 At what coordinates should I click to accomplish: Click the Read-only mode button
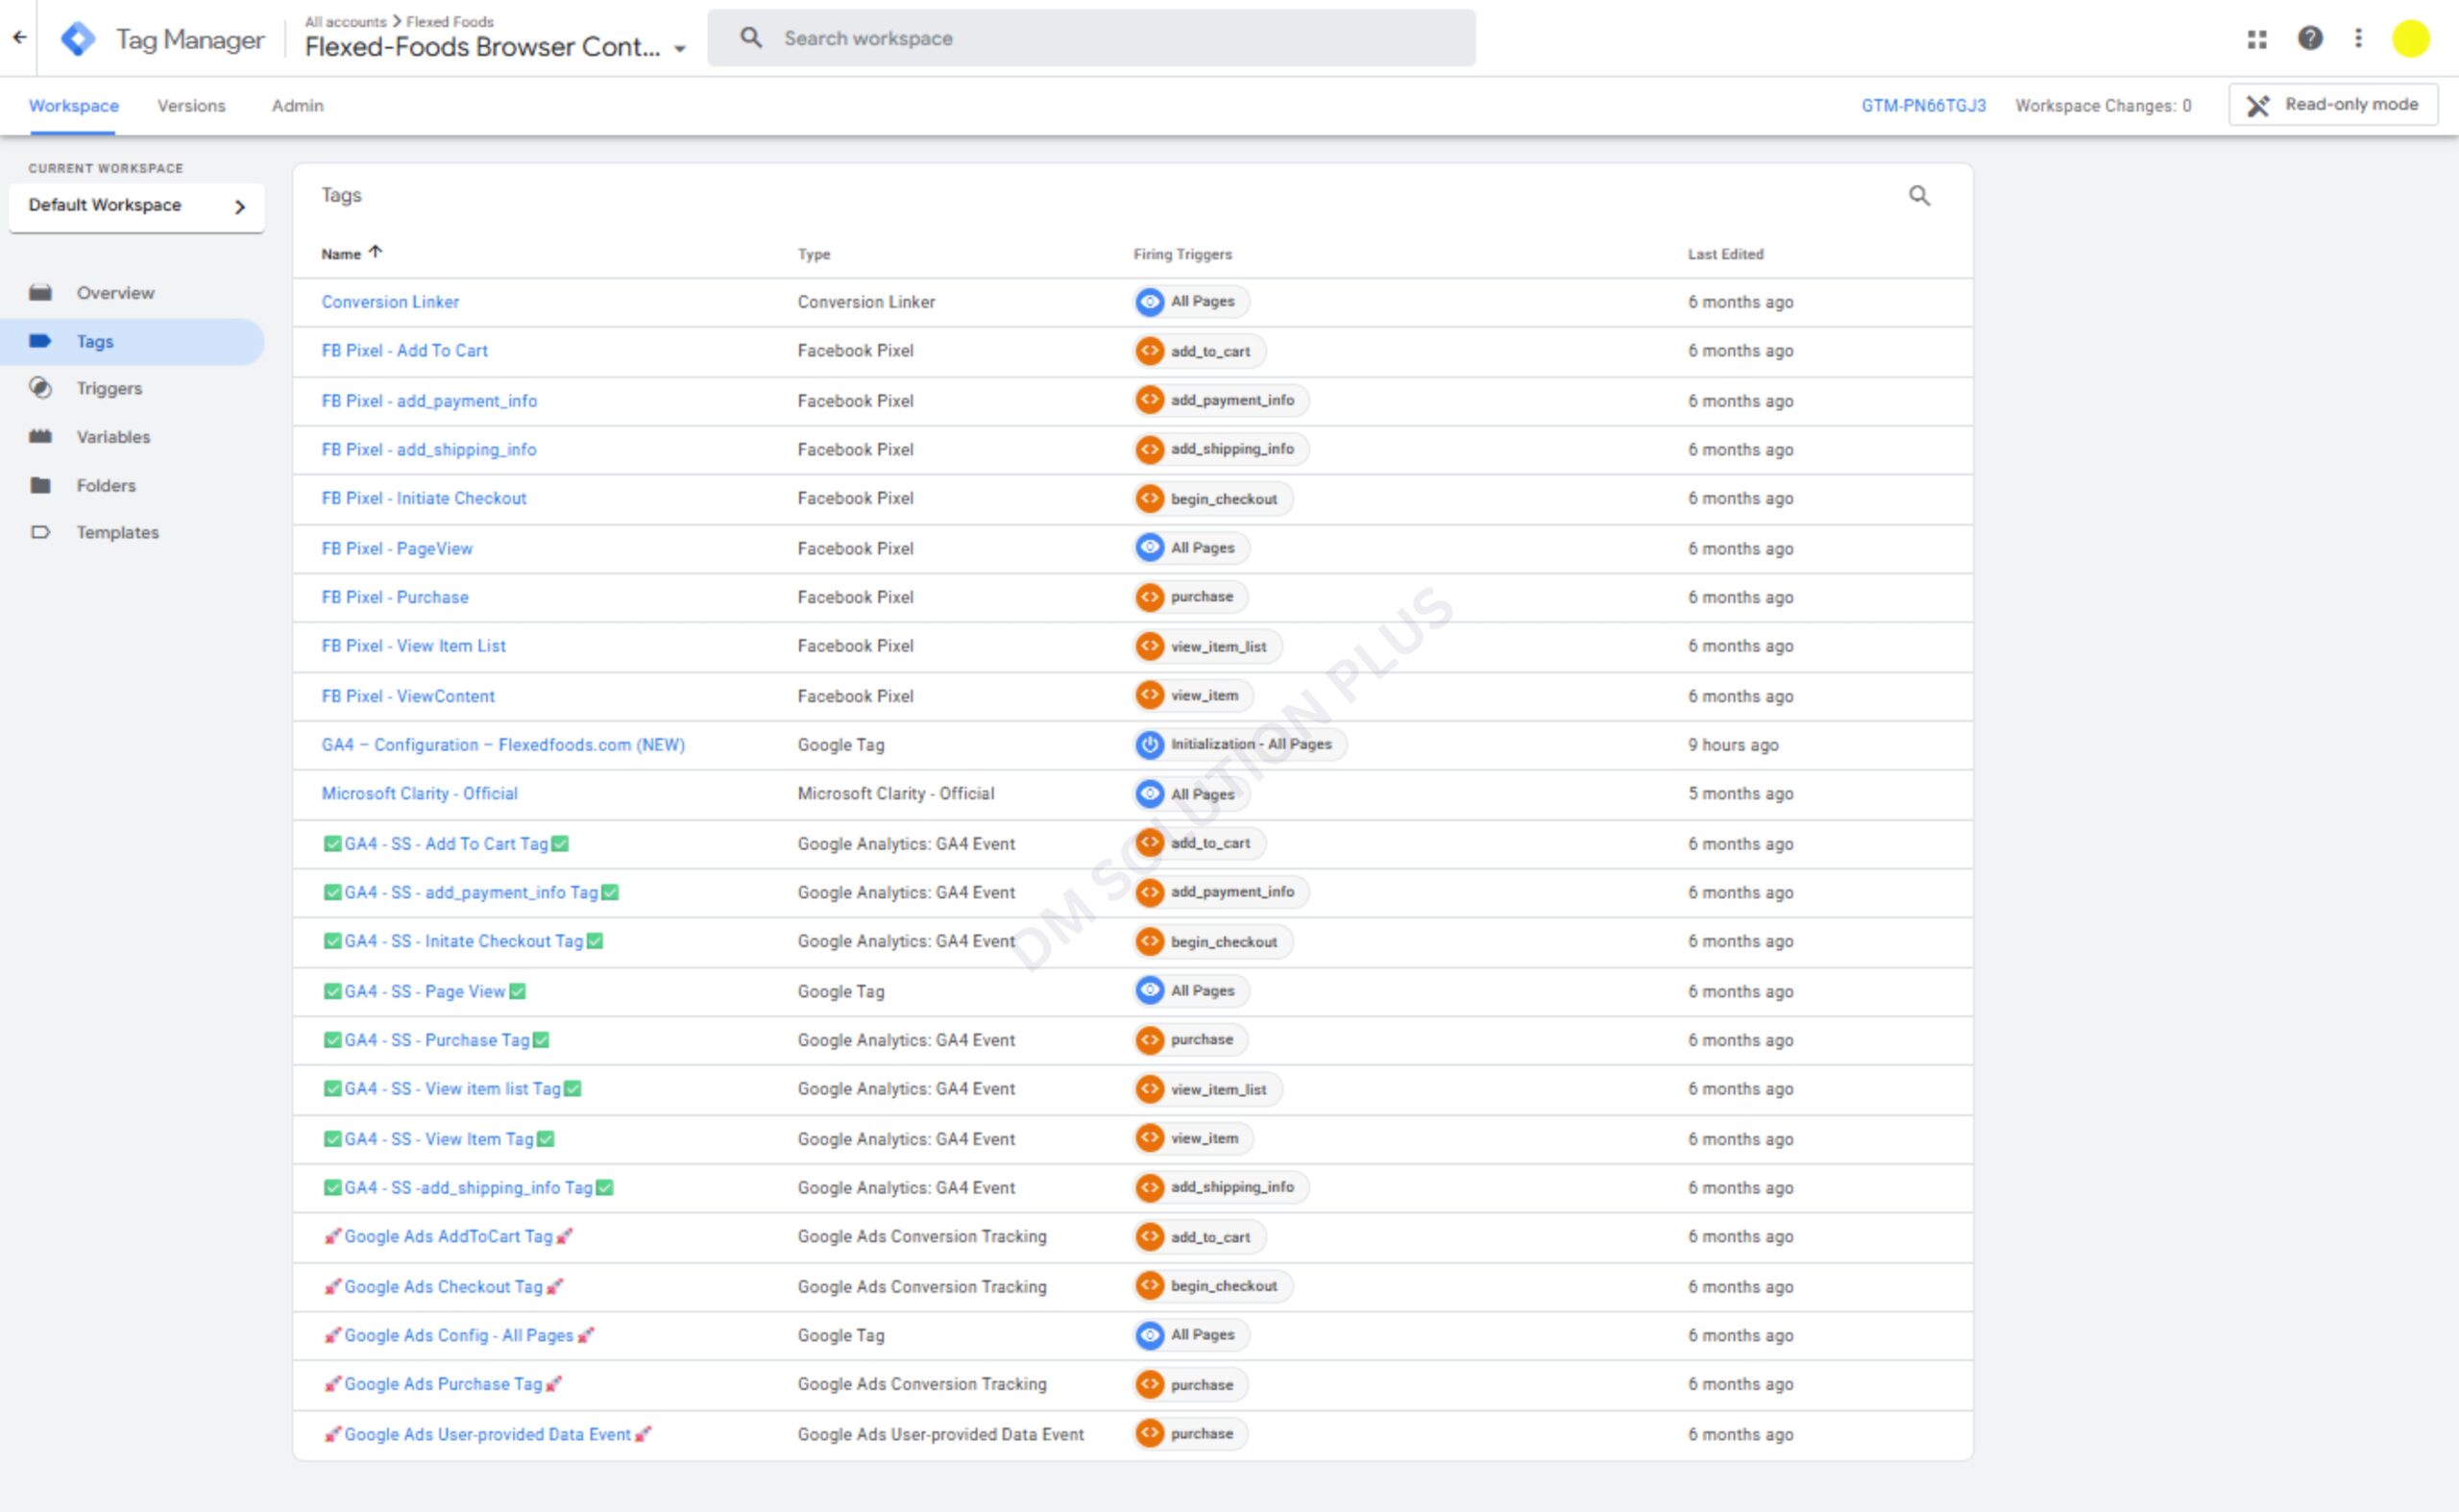[x=2332, y=105]
